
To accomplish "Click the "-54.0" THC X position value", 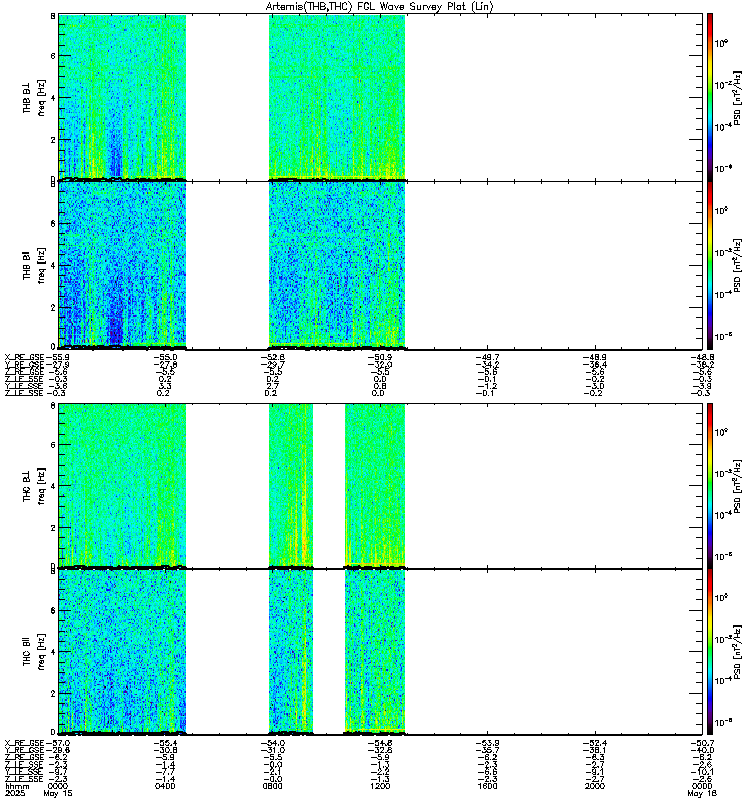I will coord(272,743).
